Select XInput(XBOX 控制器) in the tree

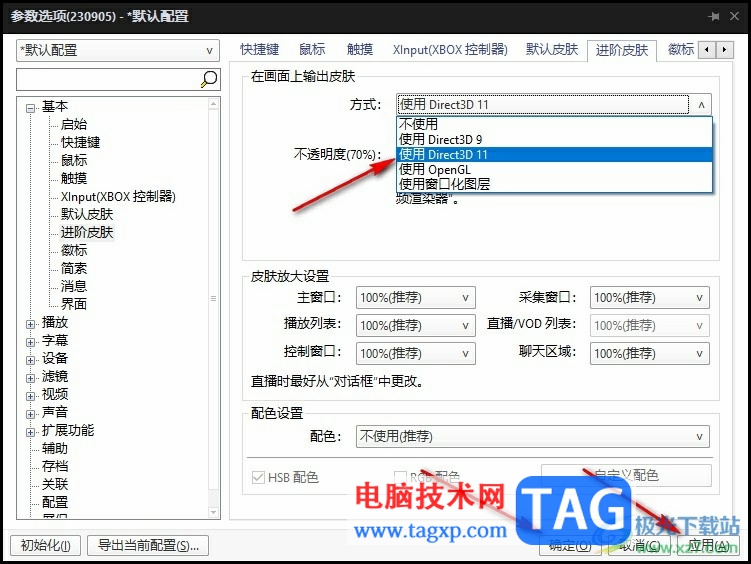click(118, 196)
